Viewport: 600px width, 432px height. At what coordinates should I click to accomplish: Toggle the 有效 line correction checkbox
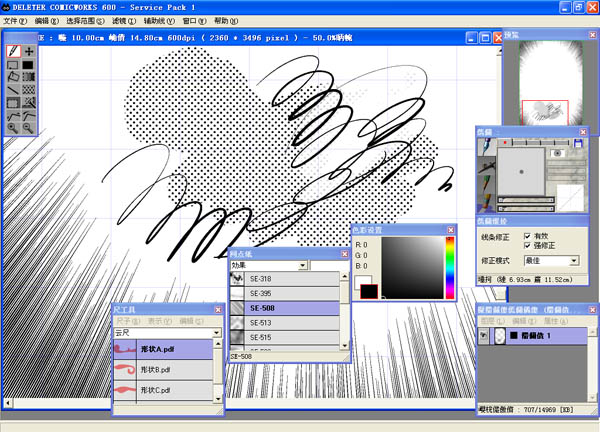coord(529,234)
